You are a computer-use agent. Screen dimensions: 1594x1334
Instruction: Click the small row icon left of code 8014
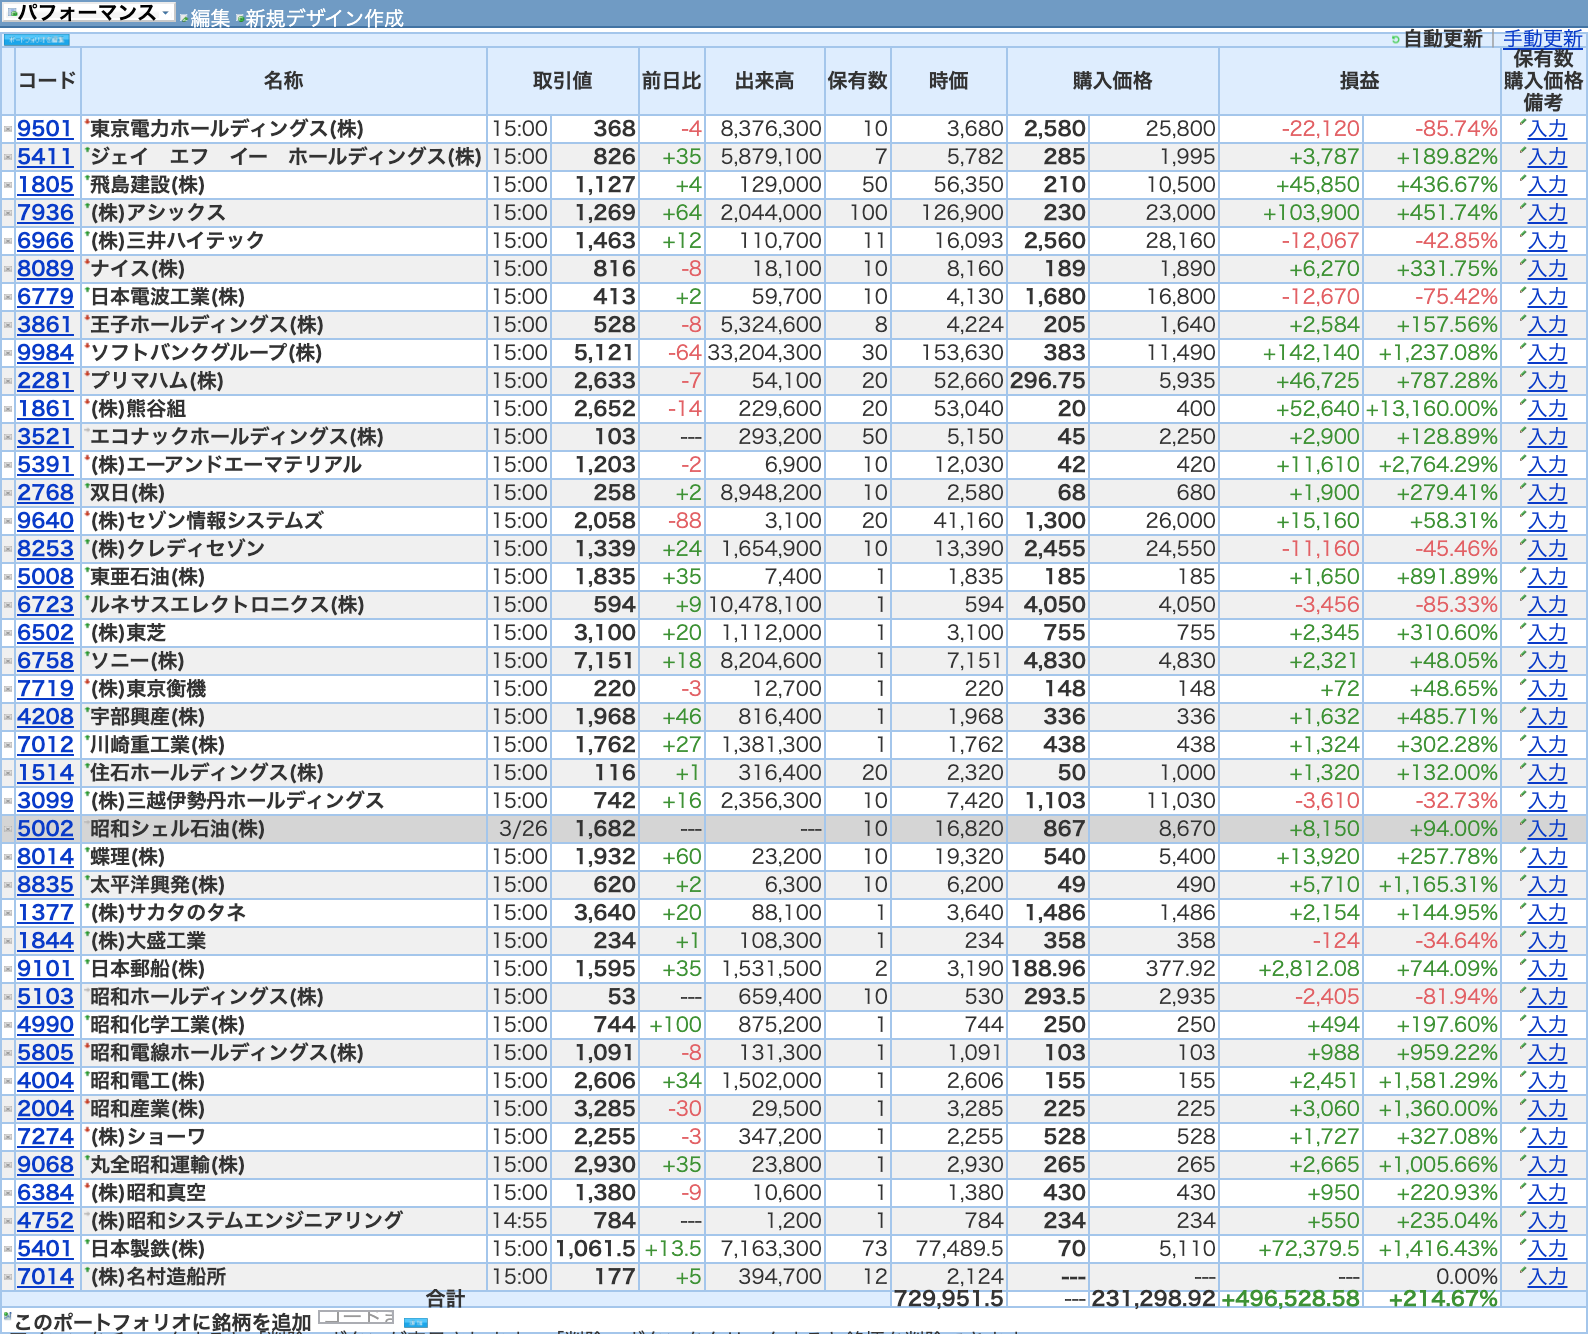[8, 857]
